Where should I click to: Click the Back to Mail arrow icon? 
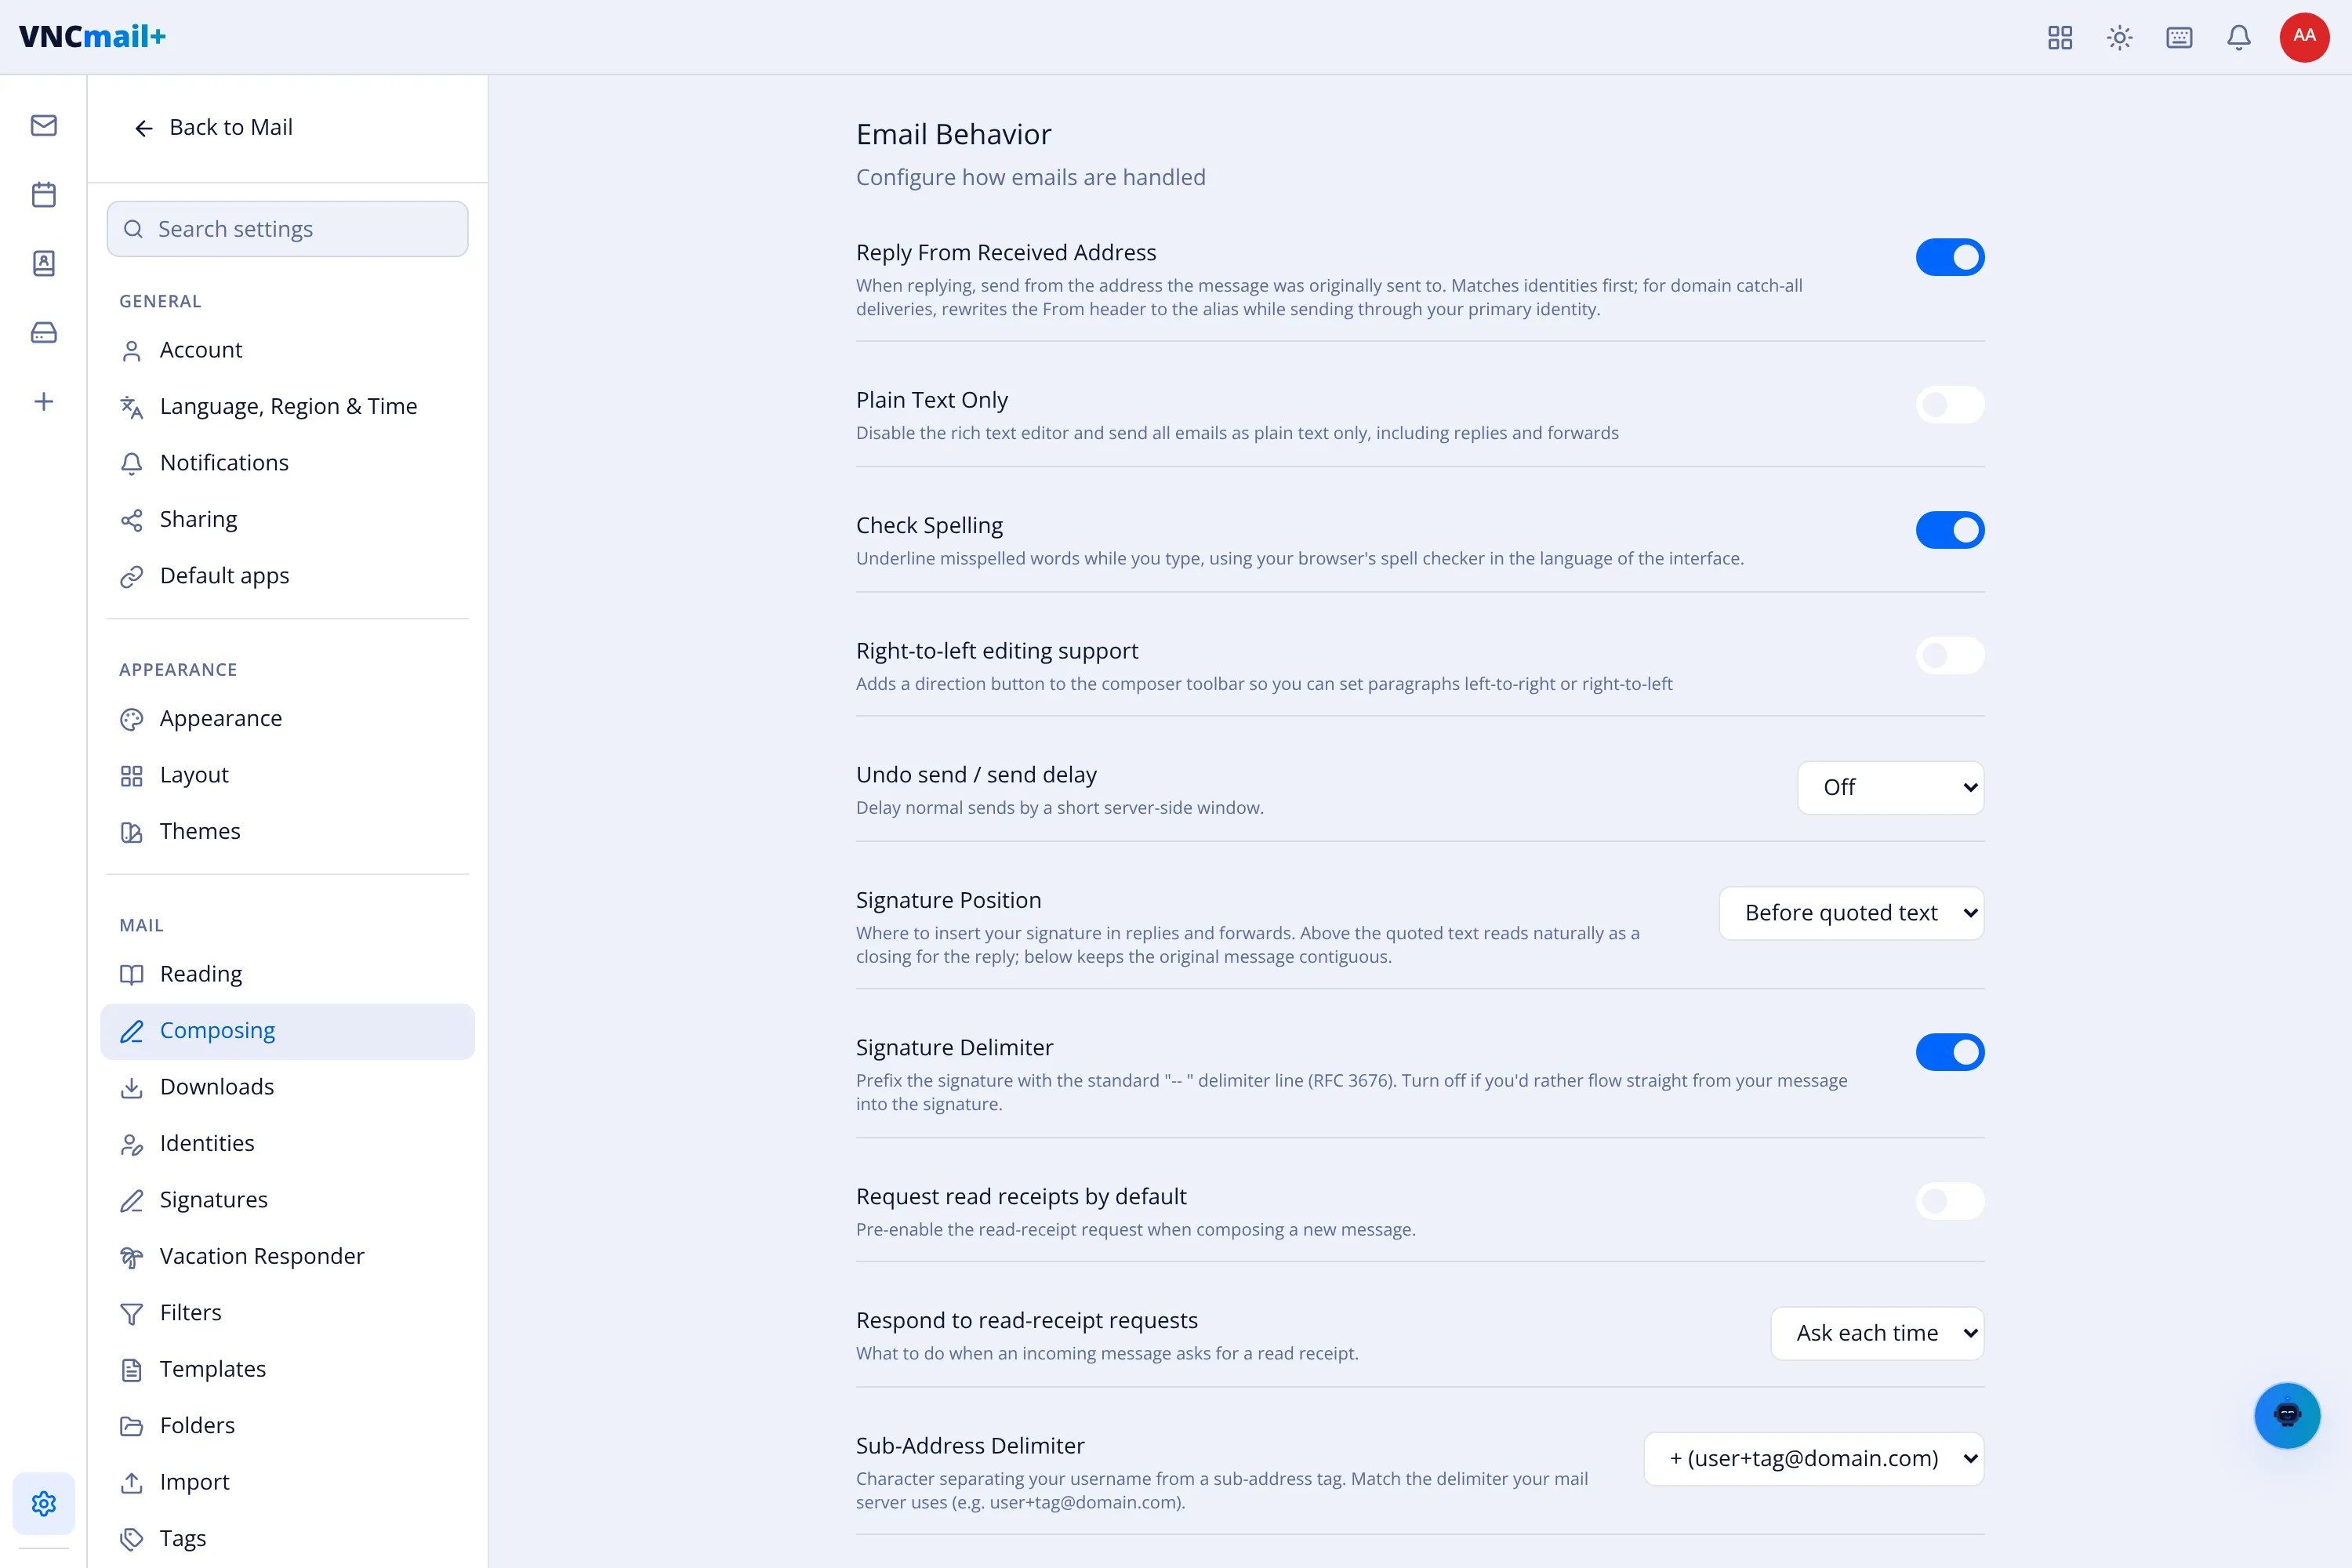tap(144, 128)
